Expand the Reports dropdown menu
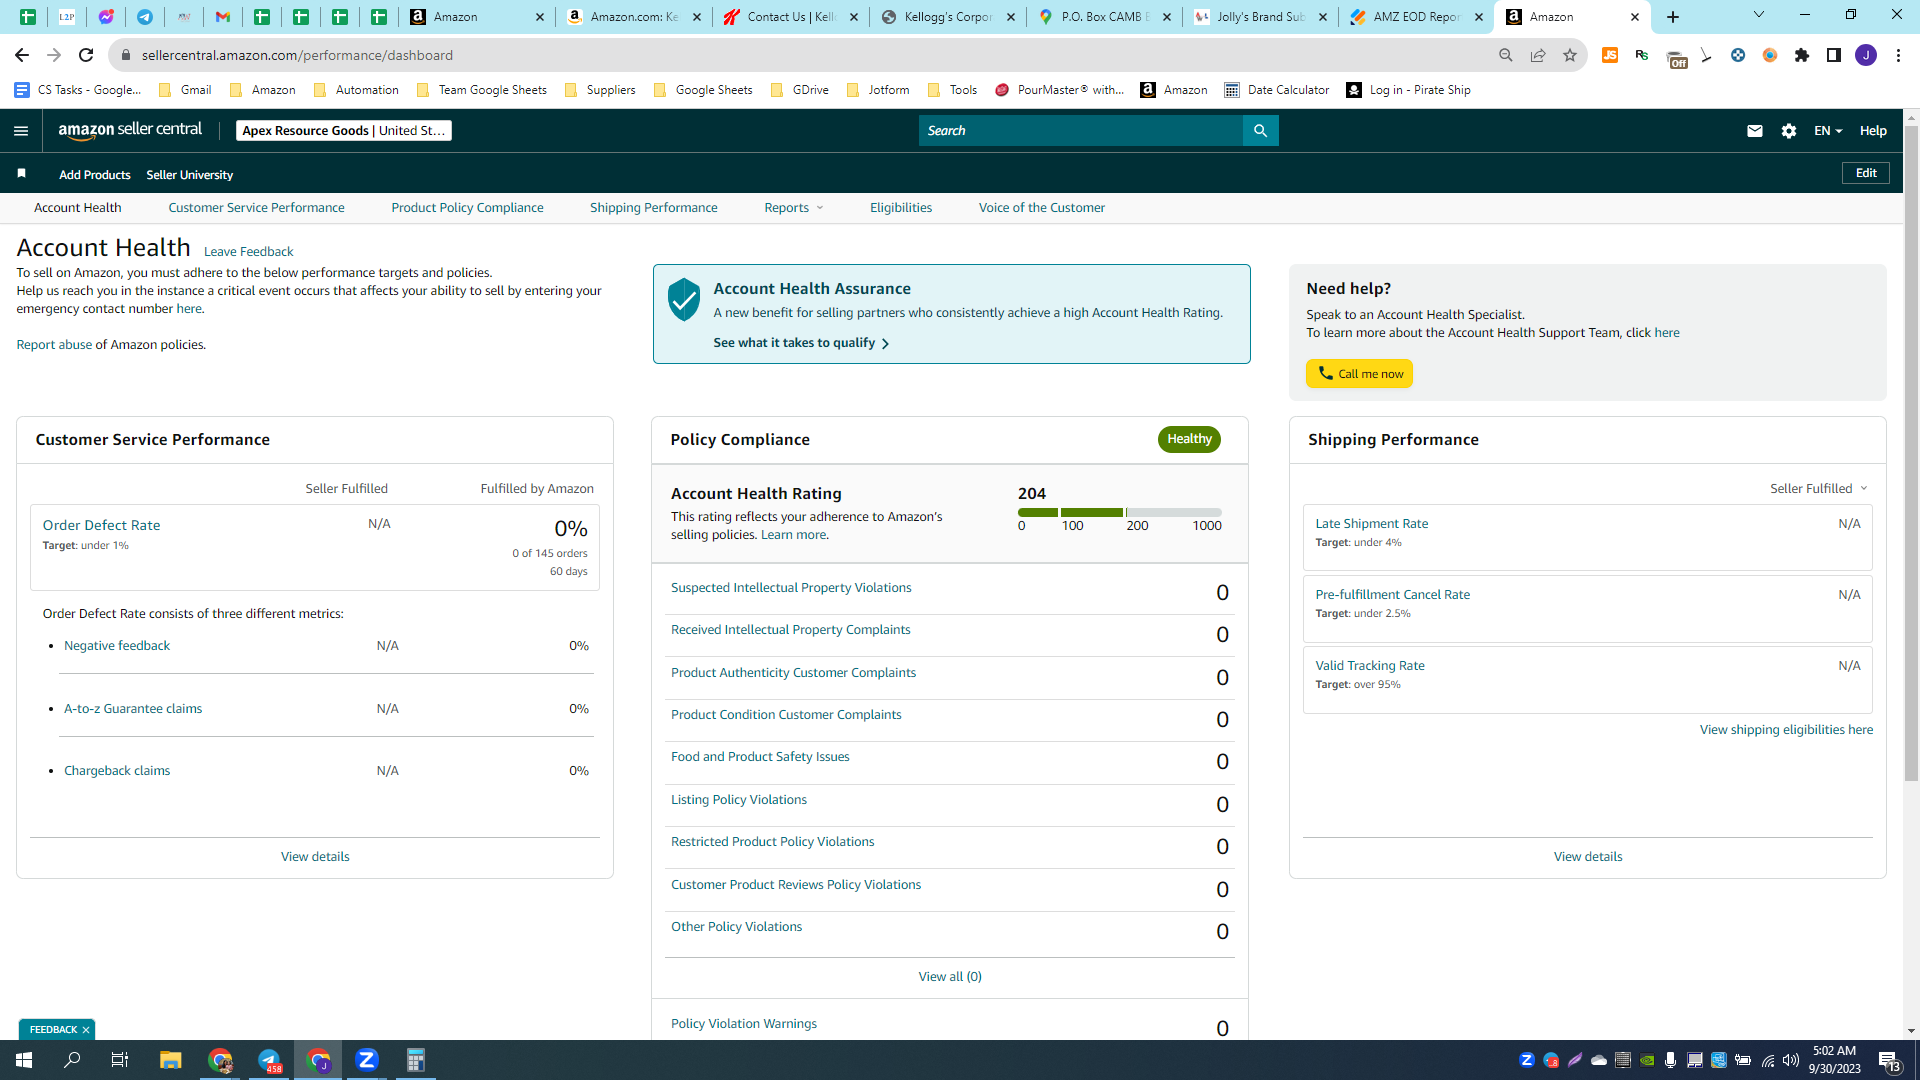Viewport: 1920px width, 1080px height. pyautogui.click(x=794, y=208)
